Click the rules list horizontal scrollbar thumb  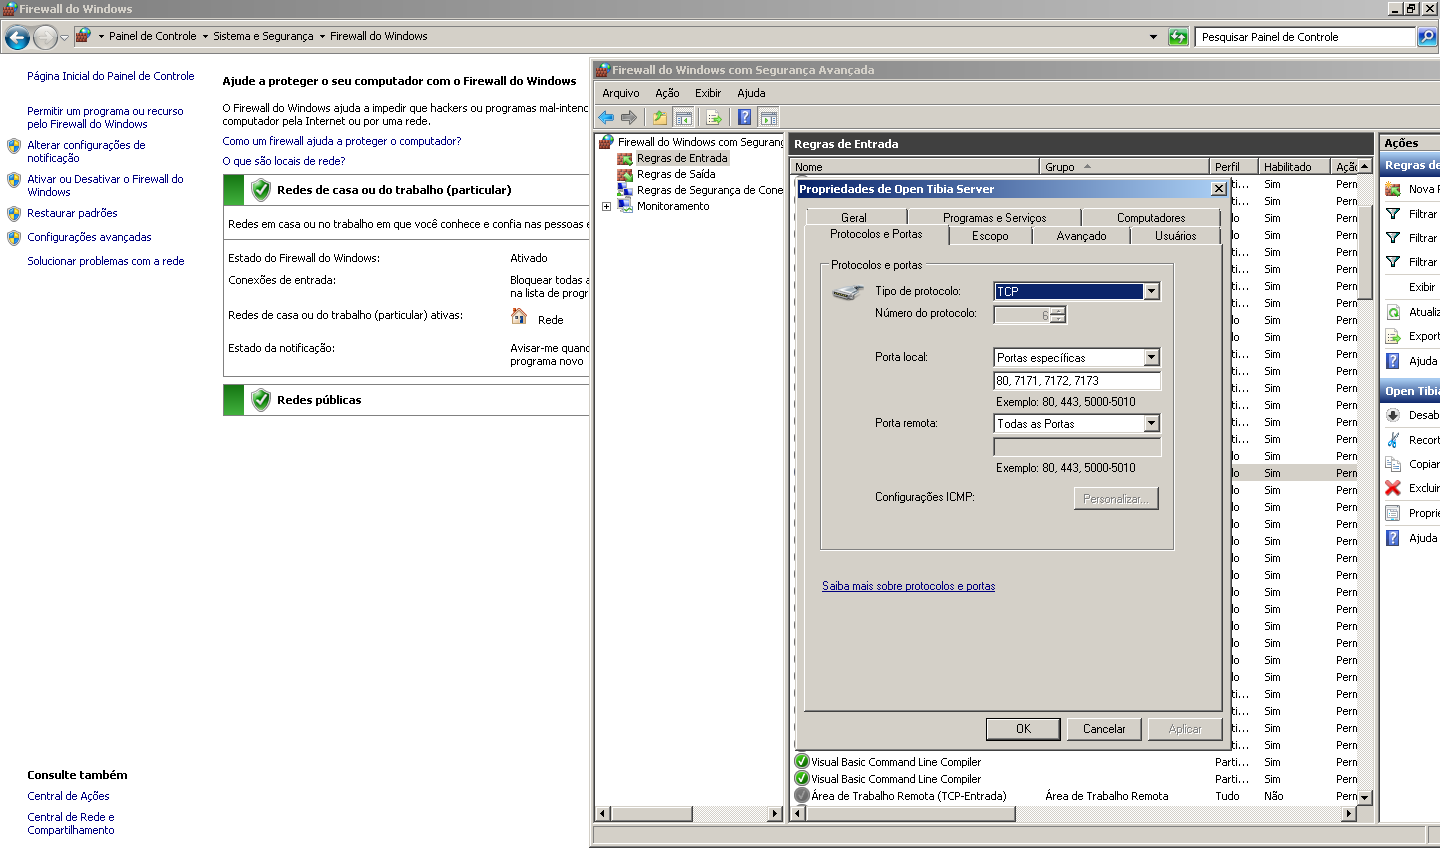(x=911, y=814)
